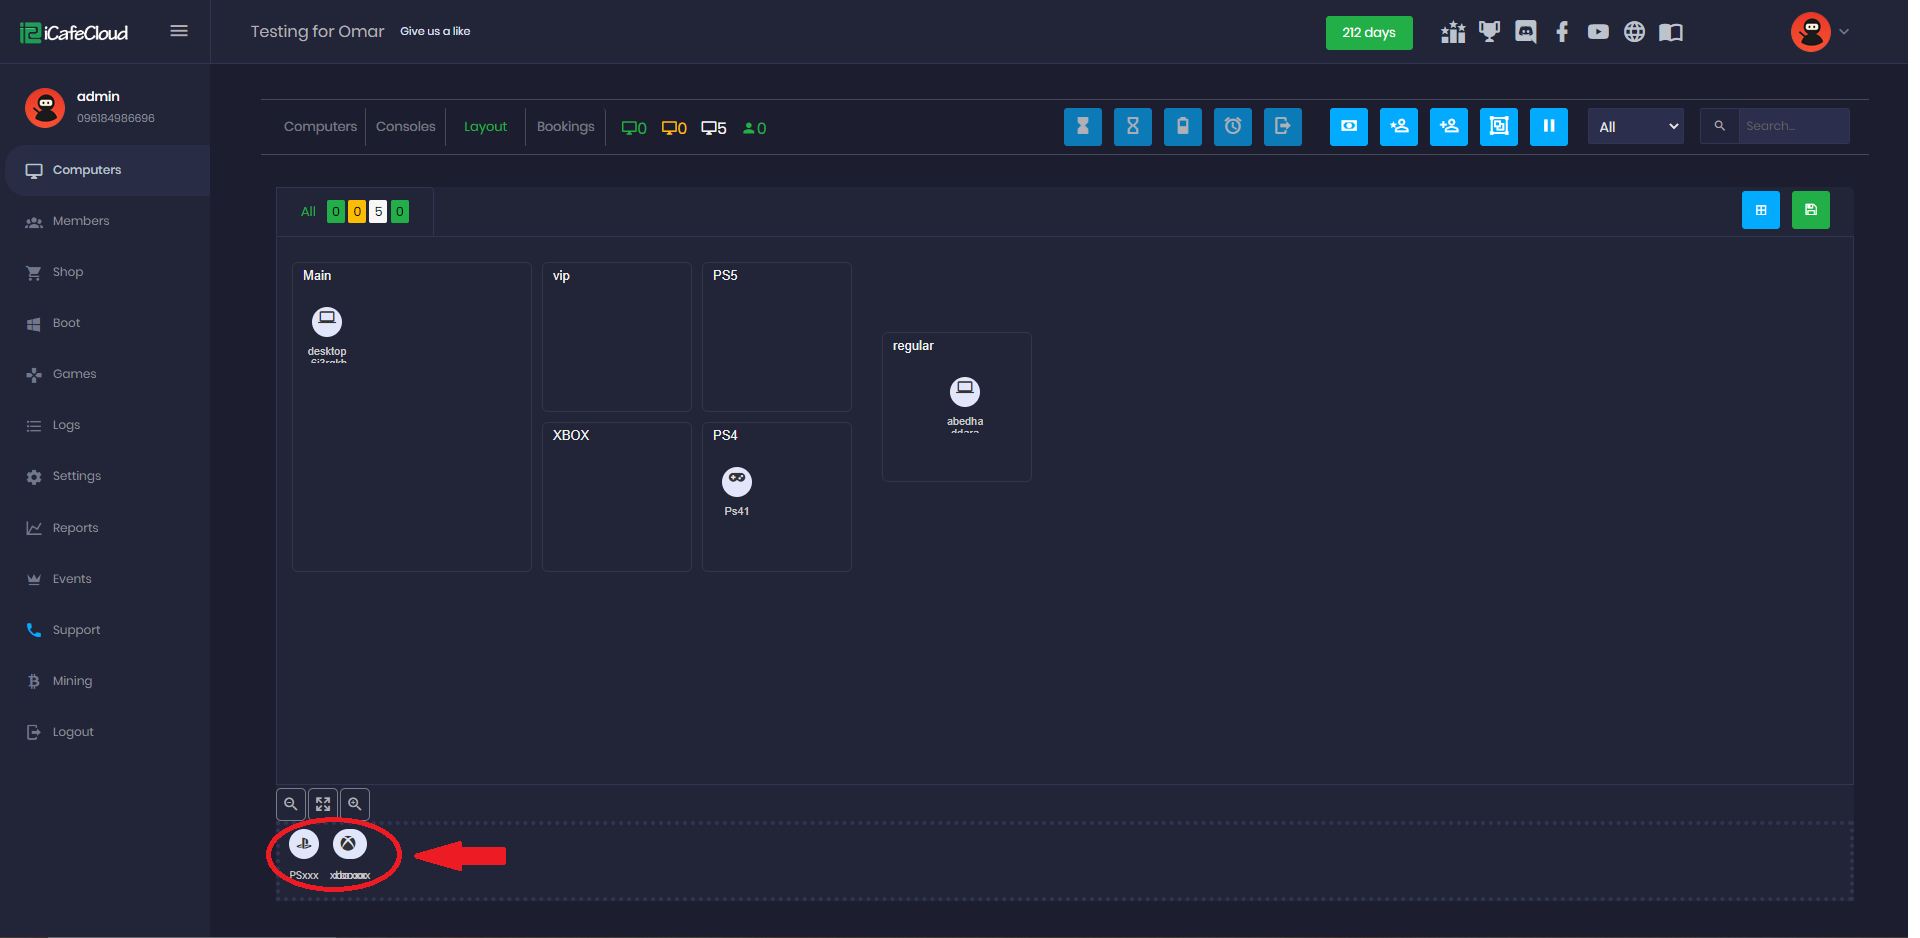Open the All filter dropdown
The height and width of the screenshot is (938, 1920).
[1635, 127]
